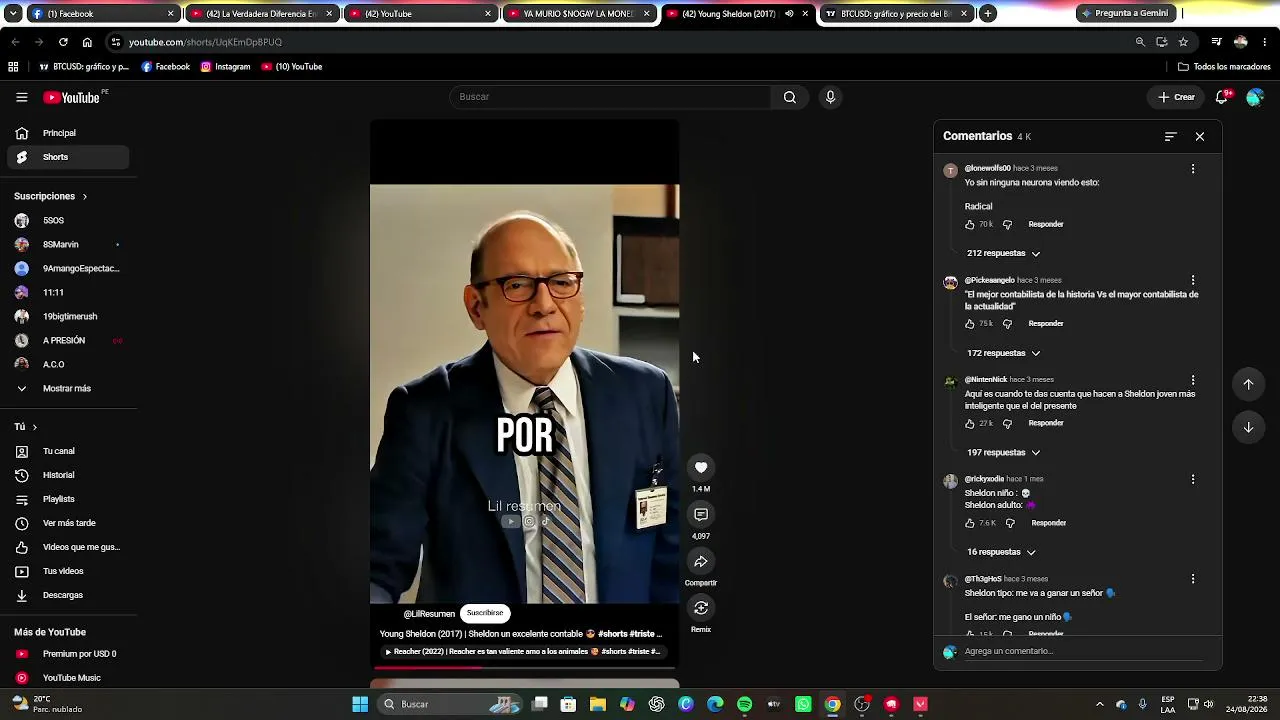Open the comments sort order menu
Image resolution: width=1280 pixels, height=720 pixels.
[1171, 136]
